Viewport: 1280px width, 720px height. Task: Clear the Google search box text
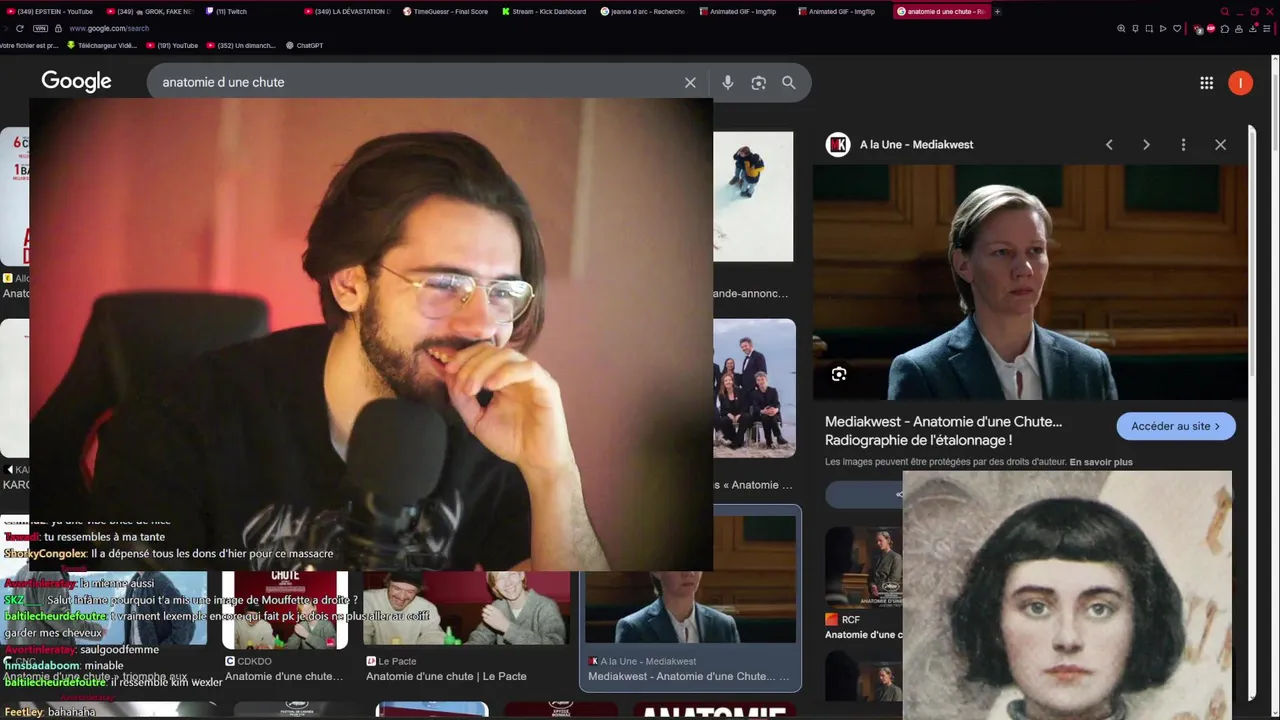coord(690,83)
